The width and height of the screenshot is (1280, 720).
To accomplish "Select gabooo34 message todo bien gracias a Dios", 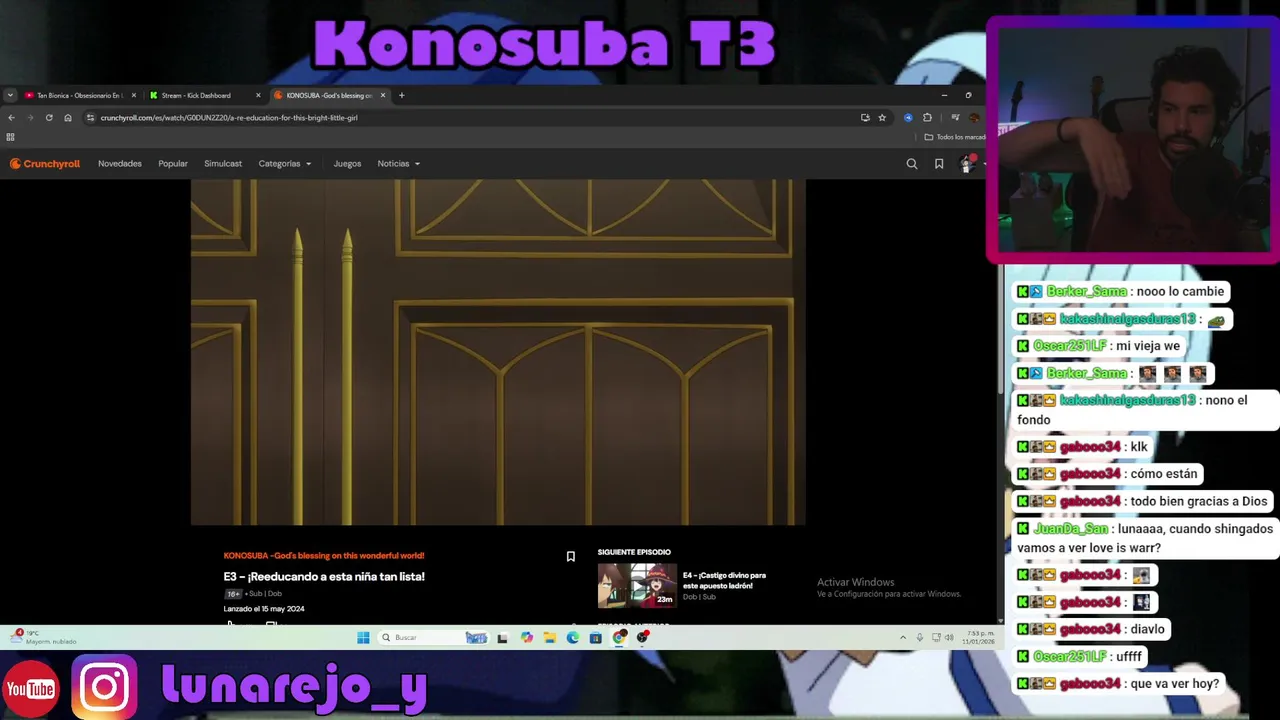I will tap(1144, 501).
